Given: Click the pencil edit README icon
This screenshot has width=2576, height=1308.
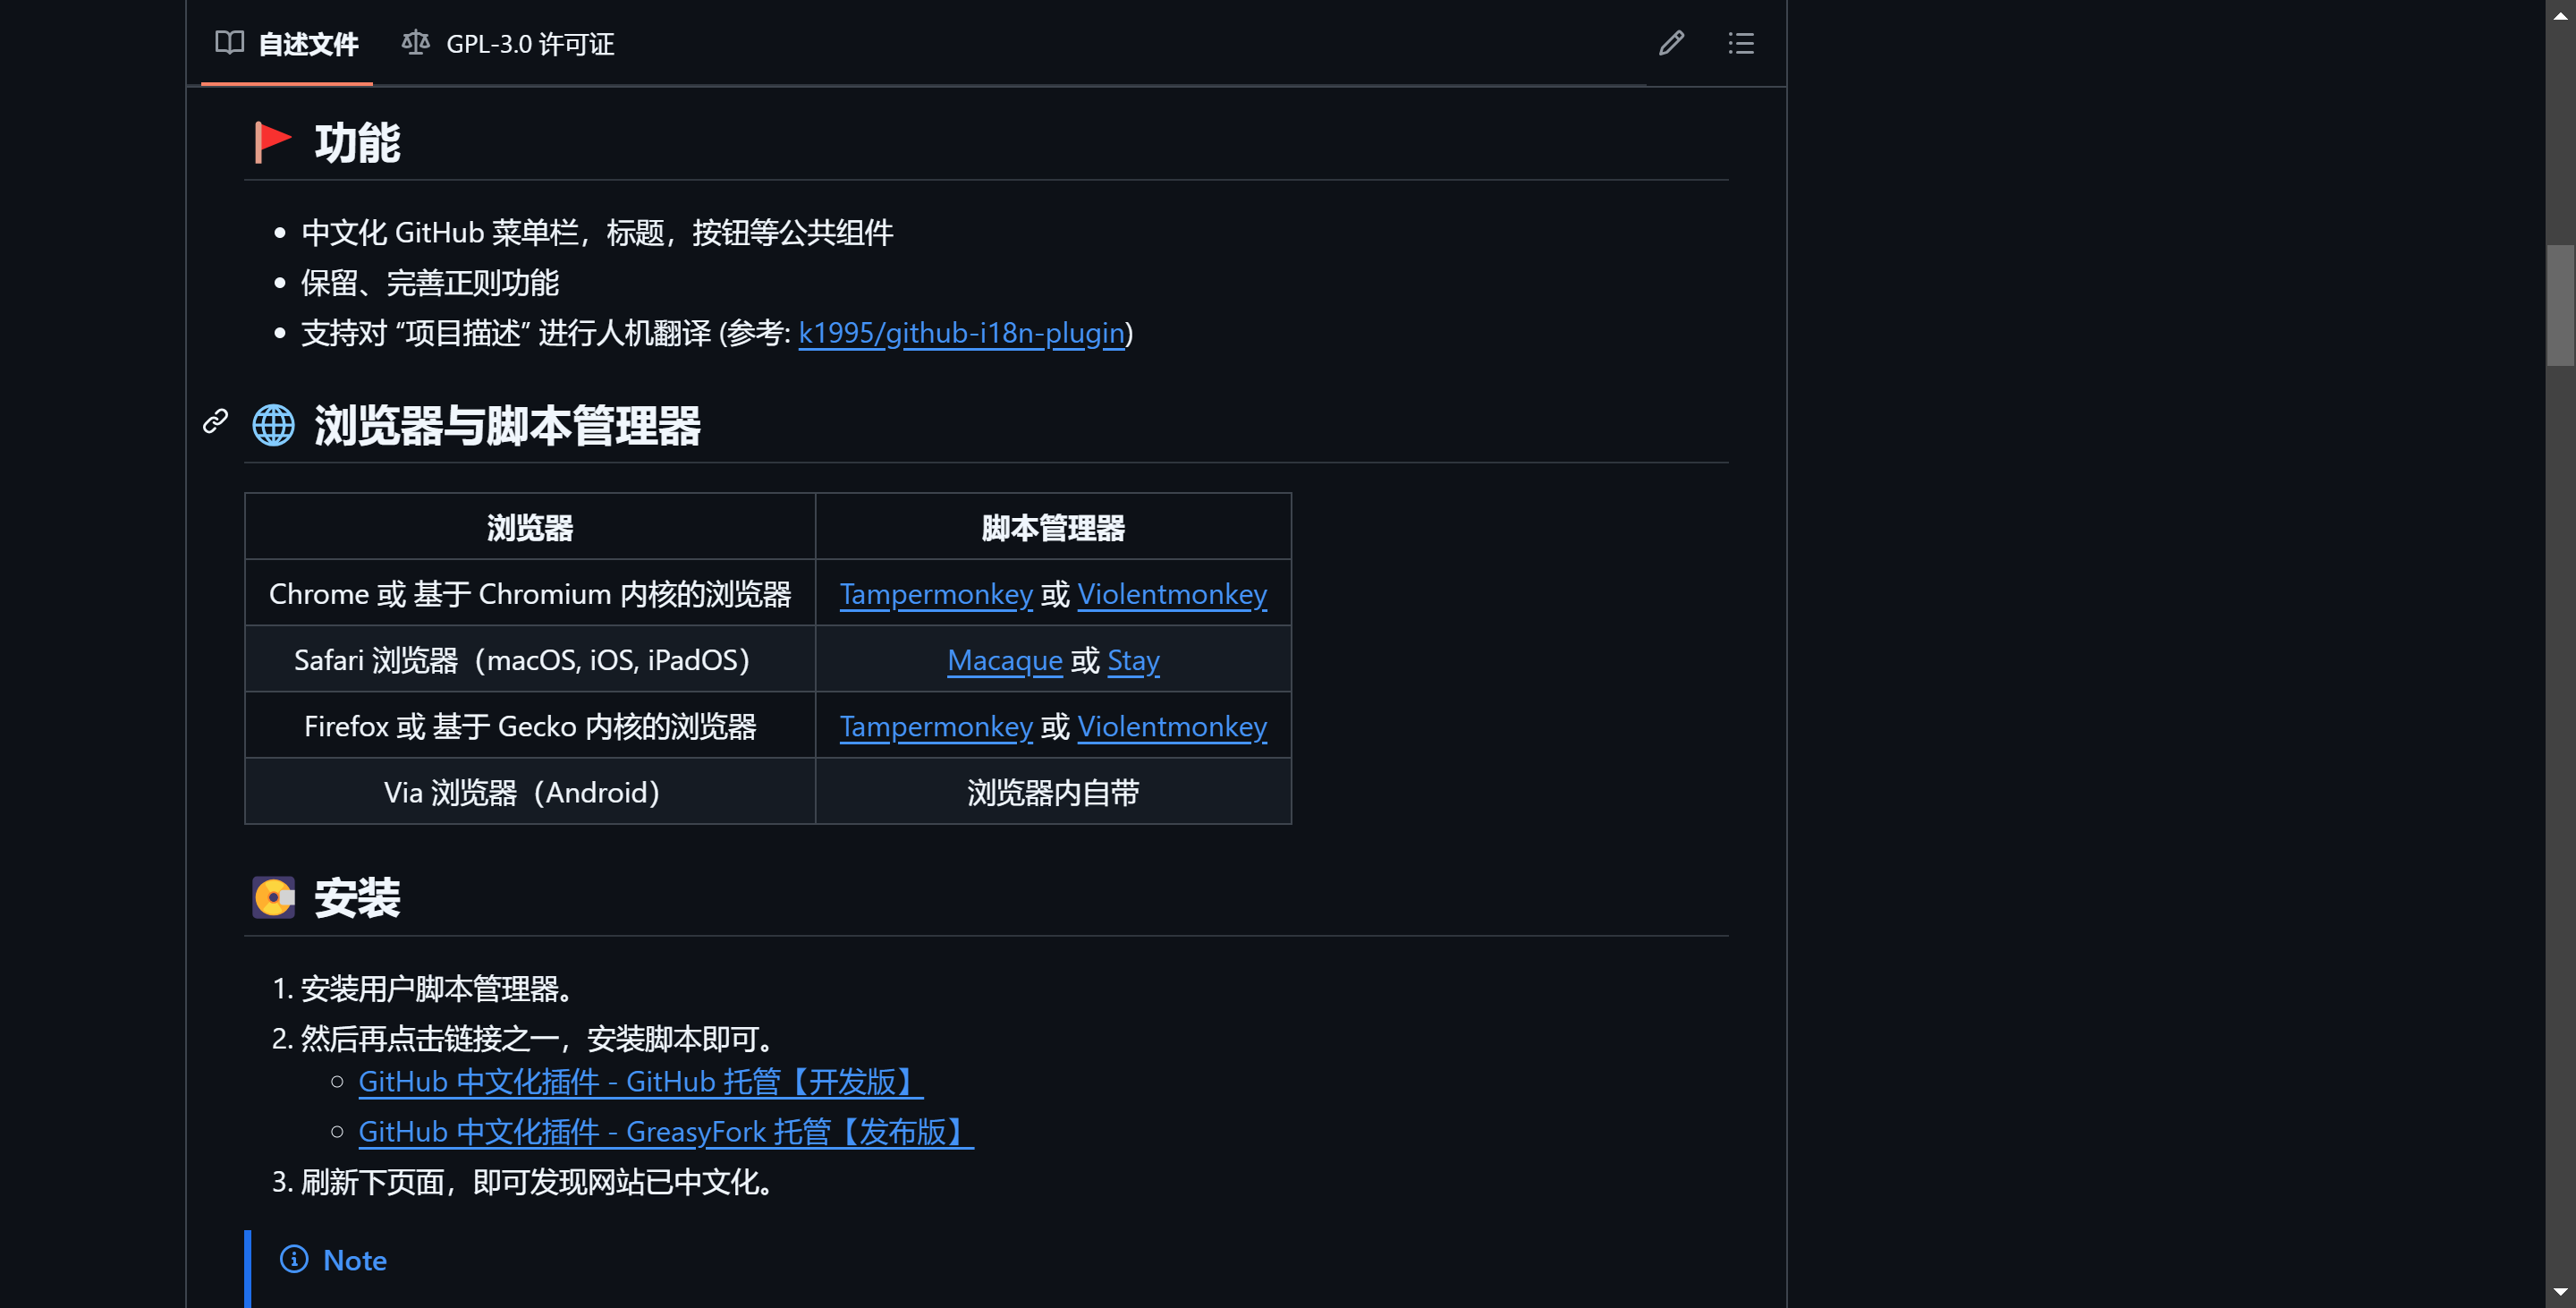Looking at the screenshot, I should 1671,43.
